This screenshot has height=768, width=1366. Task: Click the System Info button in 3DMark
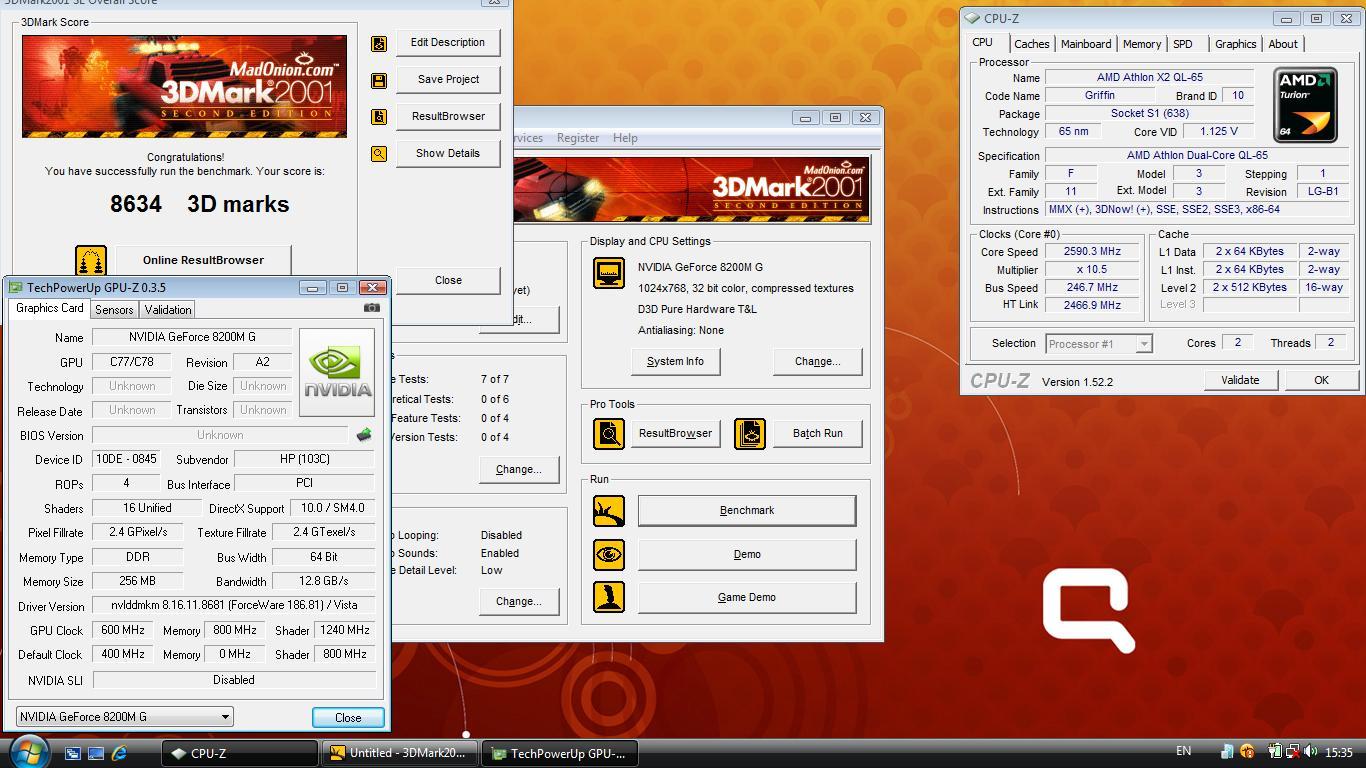(675, 362)
